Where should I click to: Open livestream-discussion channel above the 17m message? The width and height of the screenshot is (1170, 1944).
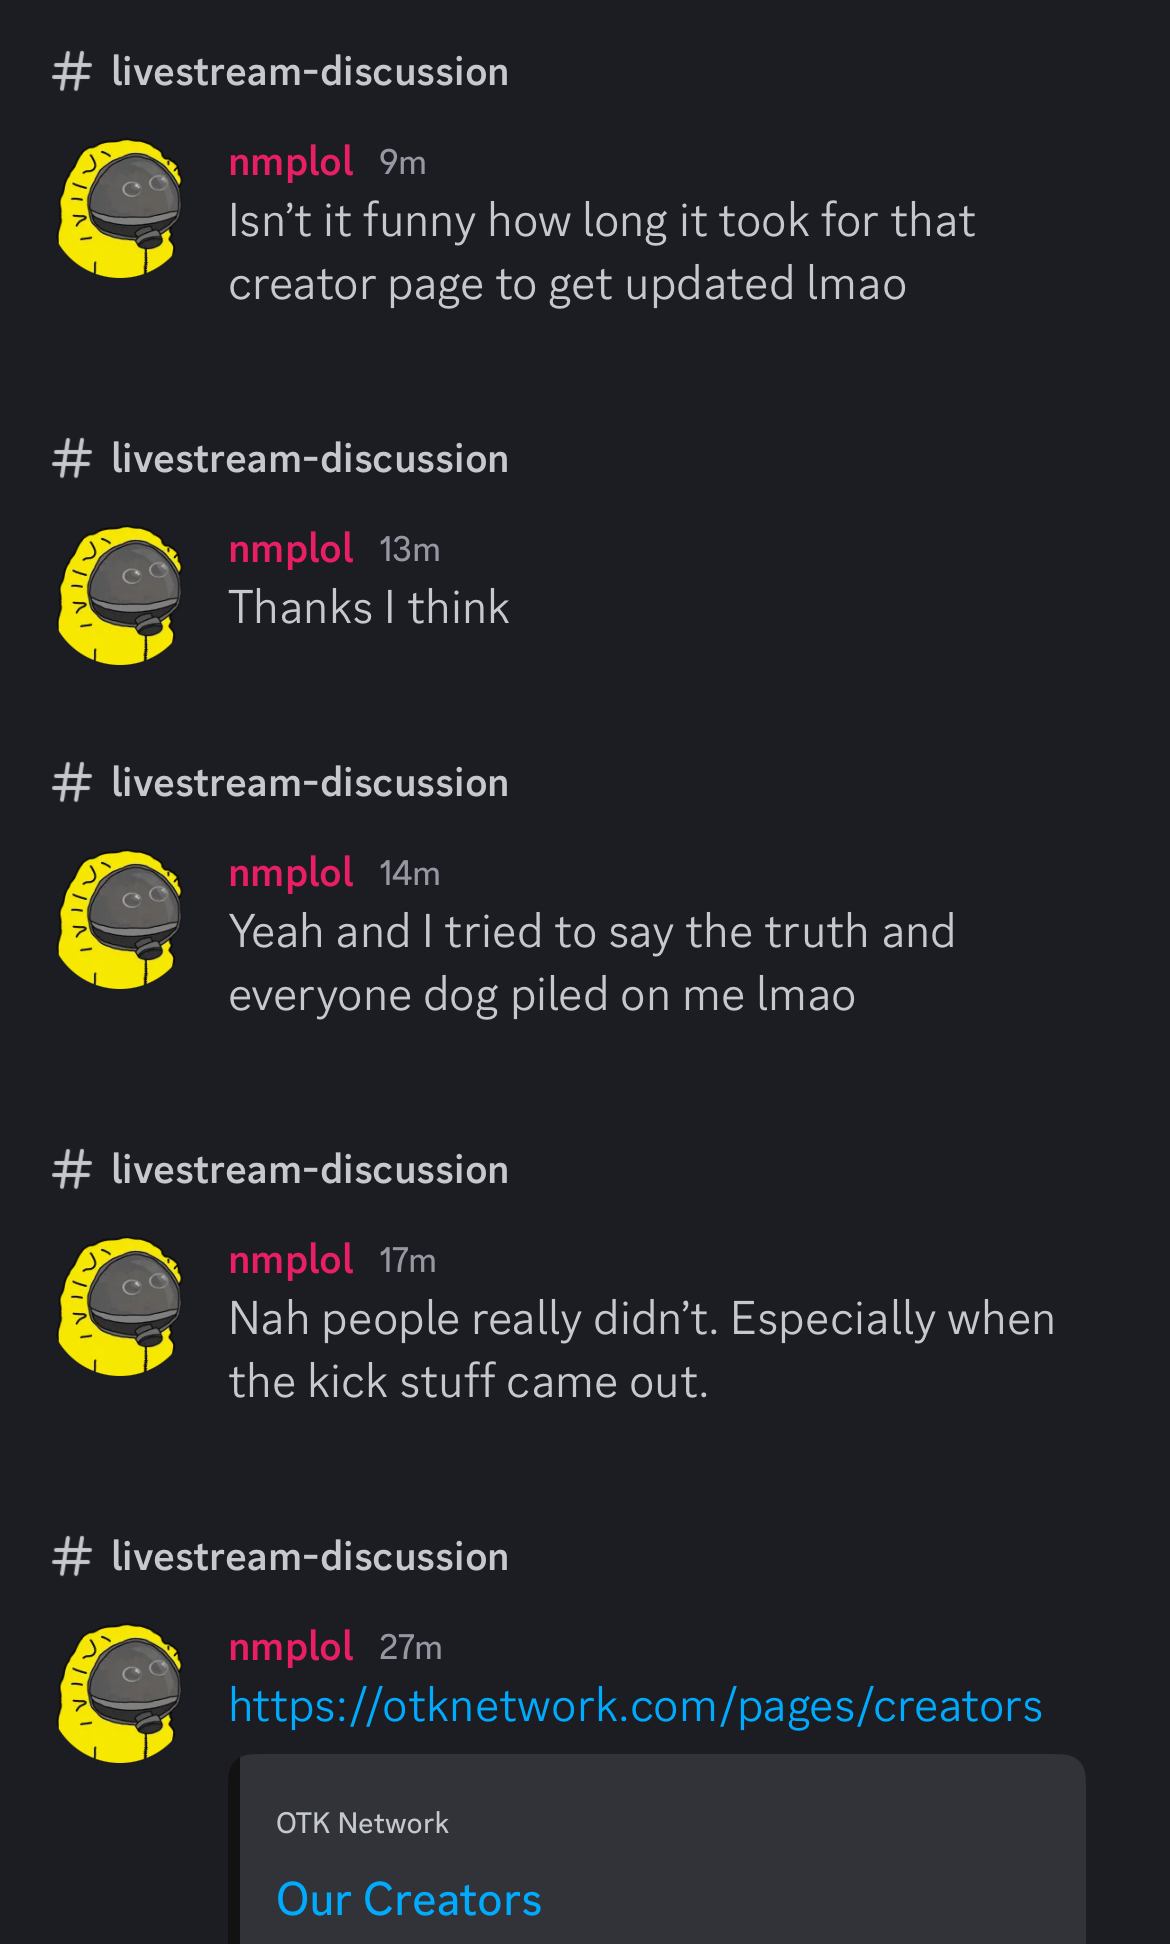(310, 1170)
